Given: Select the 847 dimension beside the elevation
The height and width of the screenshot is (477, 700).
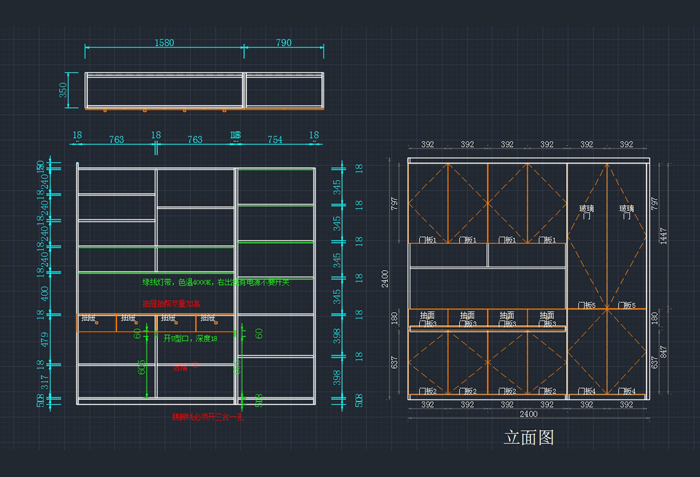Looking at the screenshot, I should [660, 356].
